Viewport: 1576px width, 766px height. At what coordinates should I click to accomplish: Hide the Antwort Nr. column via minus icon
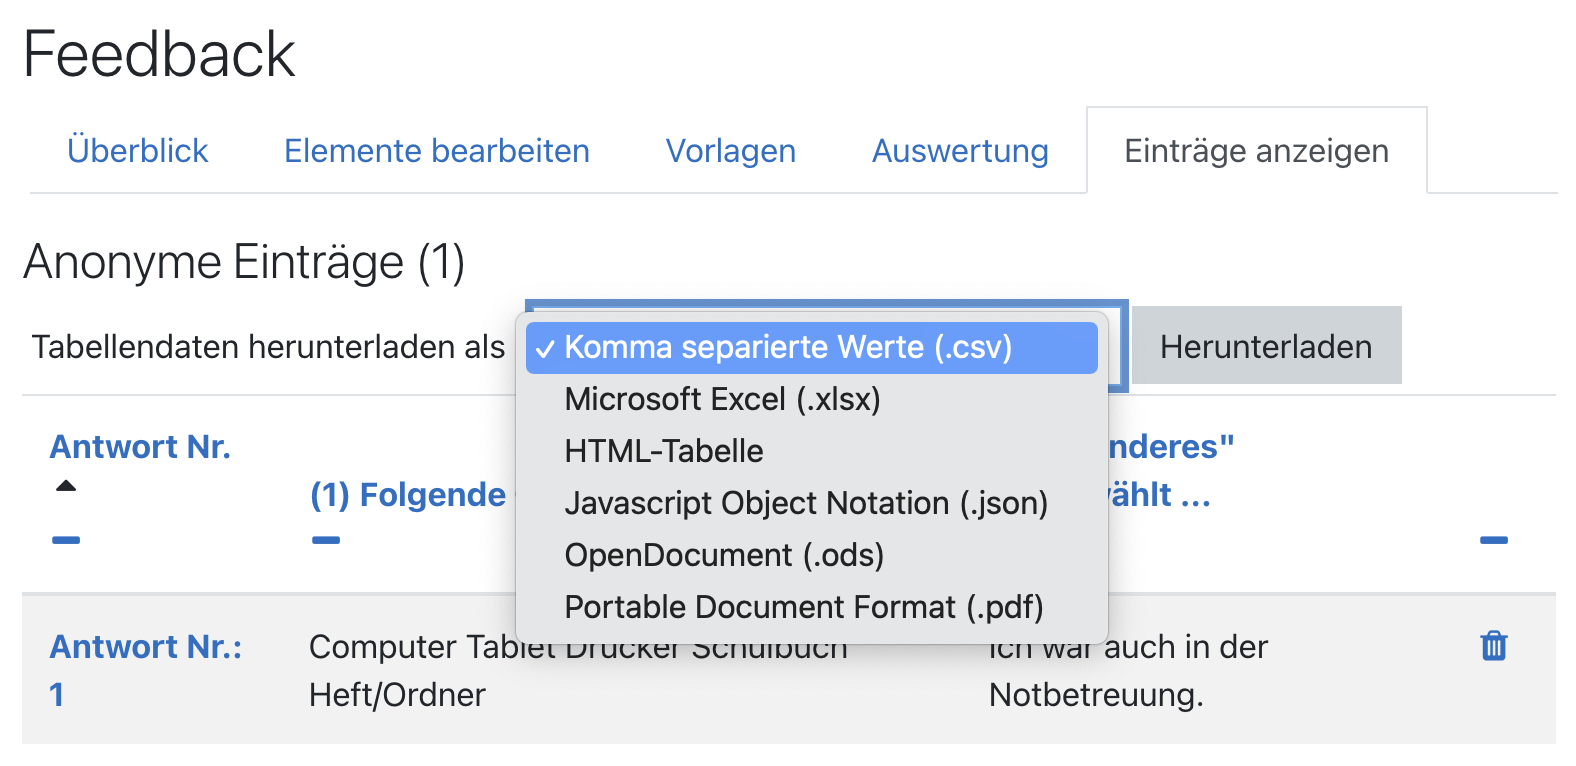pyautogui.click(x=66, y=540)
